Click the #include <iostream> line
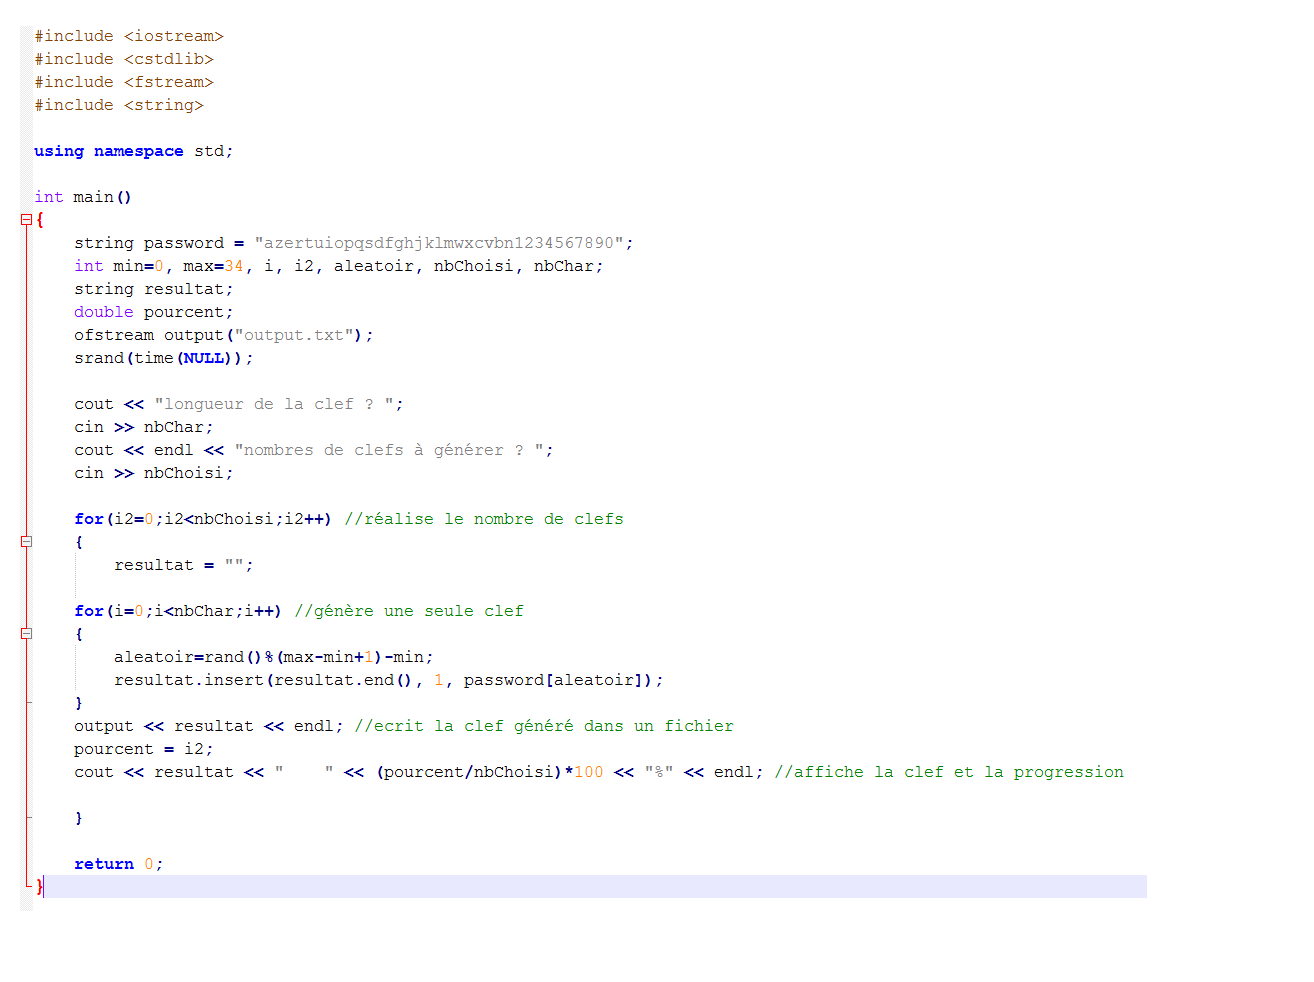The height and width of the screenshot is (982, 1314). point(129,36)
